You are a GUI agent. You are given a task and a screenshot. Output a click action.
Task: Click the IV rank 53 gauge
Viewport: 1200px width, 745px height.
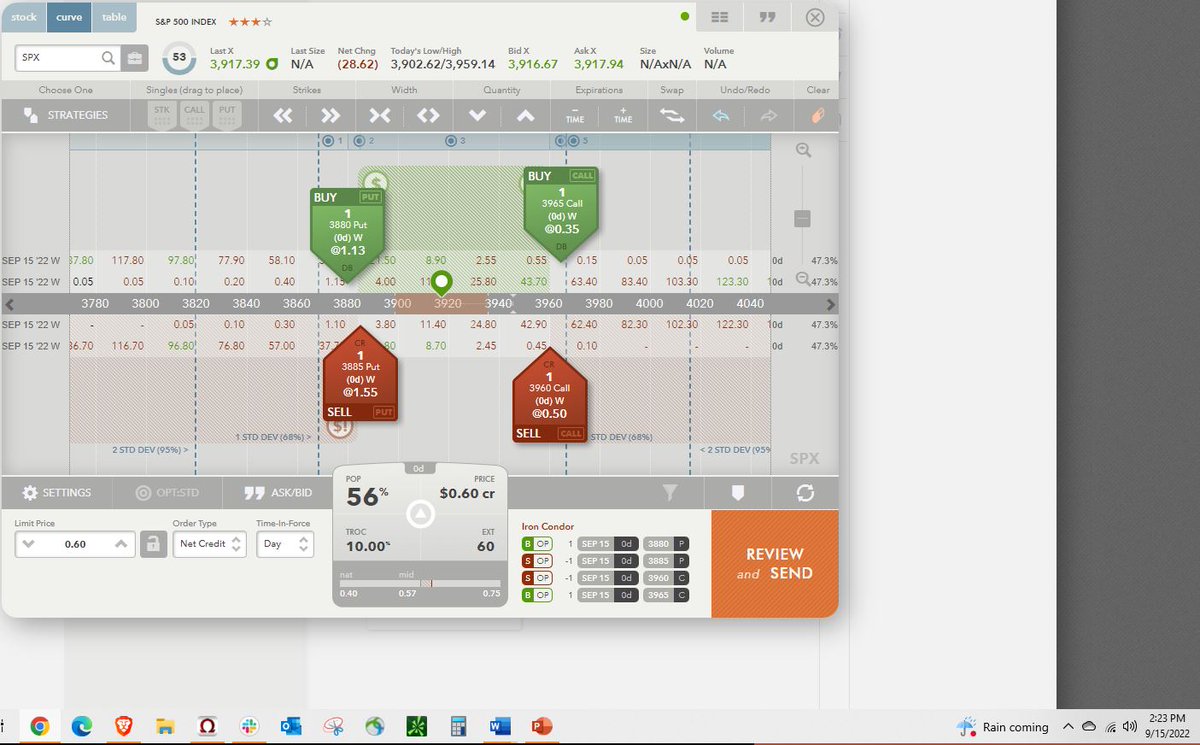coord(179,58)
